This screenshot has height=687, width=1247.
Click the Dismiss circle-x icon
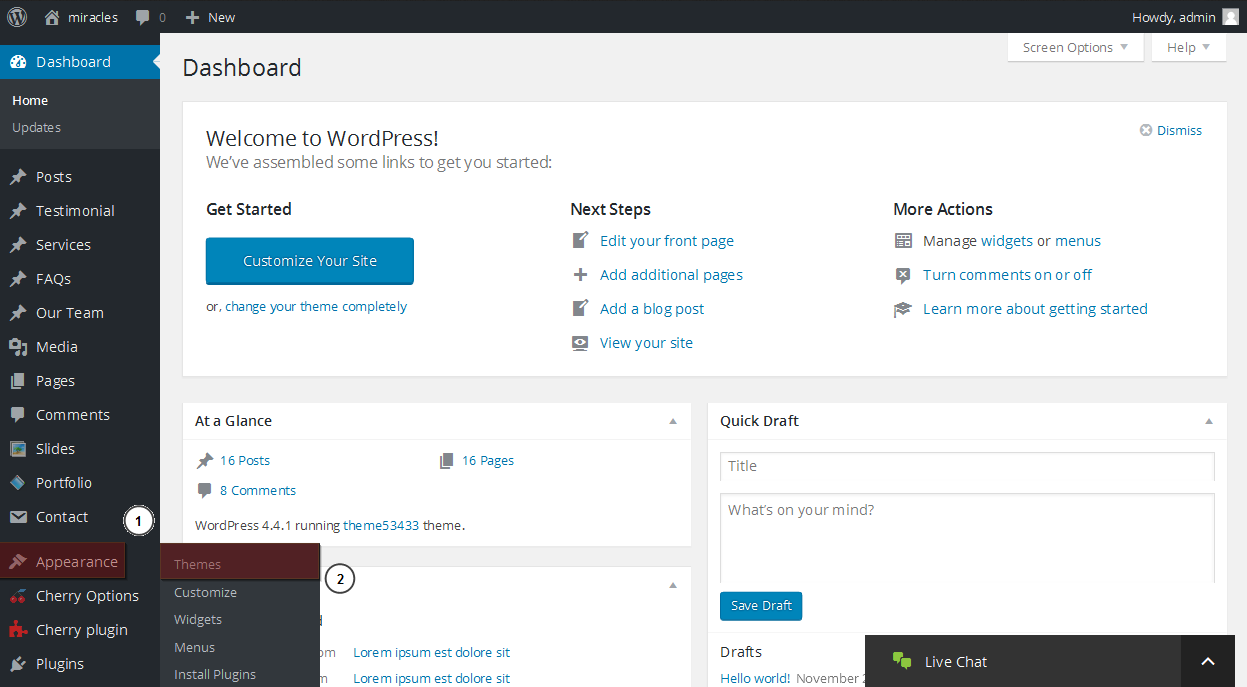(x=1146, y=130)
